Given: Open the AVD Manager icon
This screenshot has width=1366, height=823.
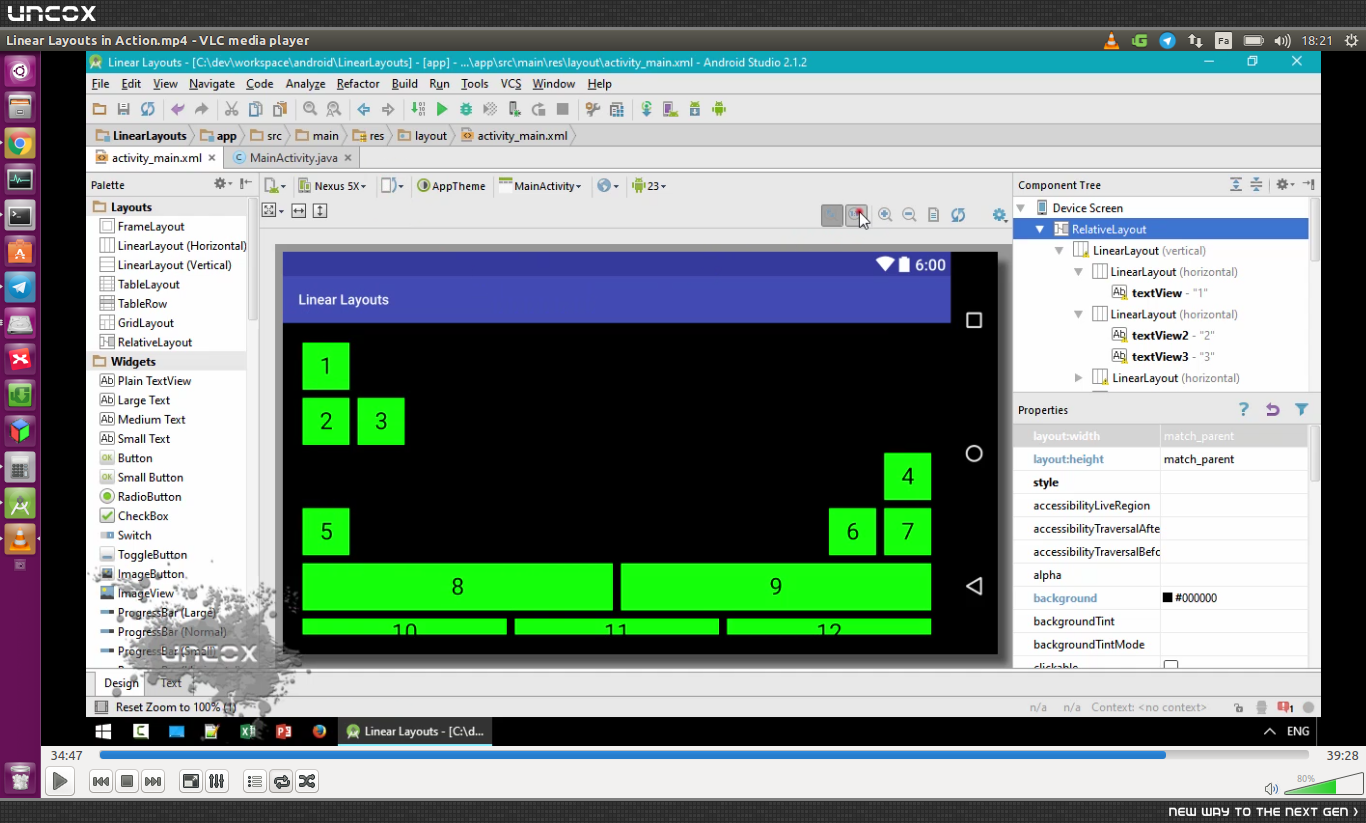Looking at the screenshot, I should (670, 109).
